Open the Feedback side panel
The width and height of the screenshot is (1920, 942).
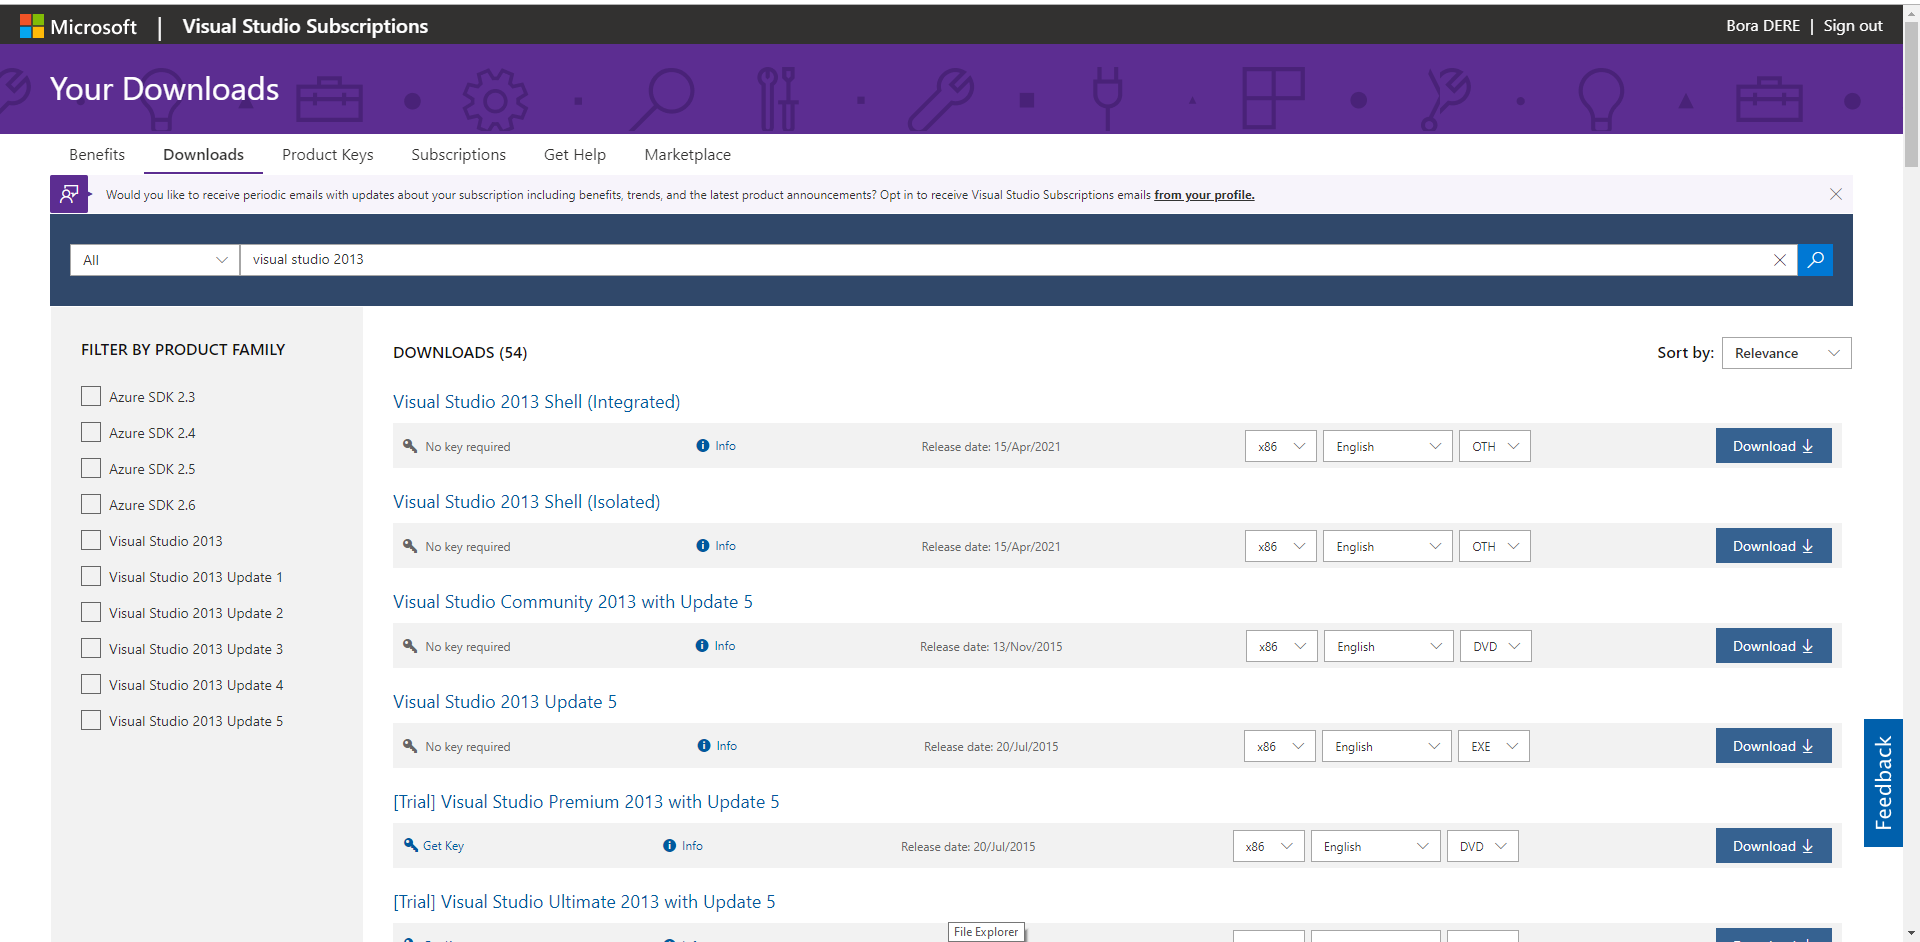click(x=1883, y=783)
